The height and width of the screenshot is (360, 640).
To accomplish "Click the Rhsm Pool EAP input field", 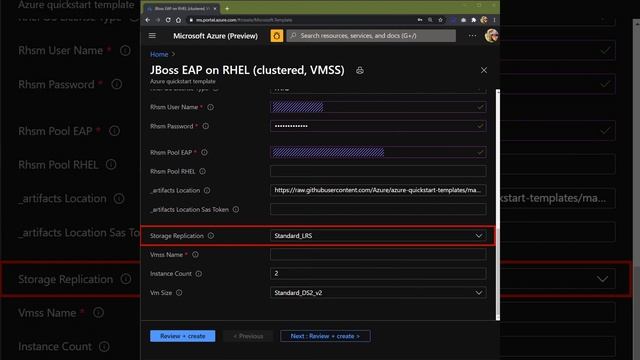I will coord(378,152).
